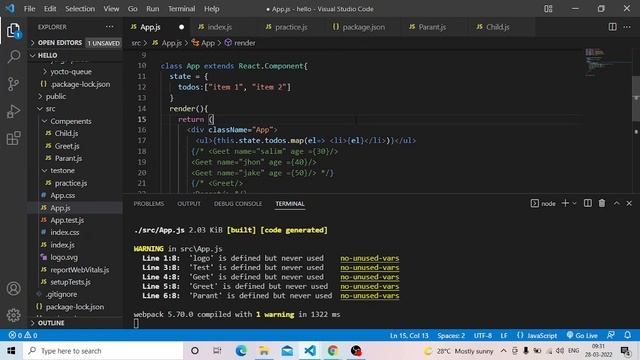Click the editor vertical scrollbar
The height and width of the screenshot is (360, 640).
click(x=636, y=98)
